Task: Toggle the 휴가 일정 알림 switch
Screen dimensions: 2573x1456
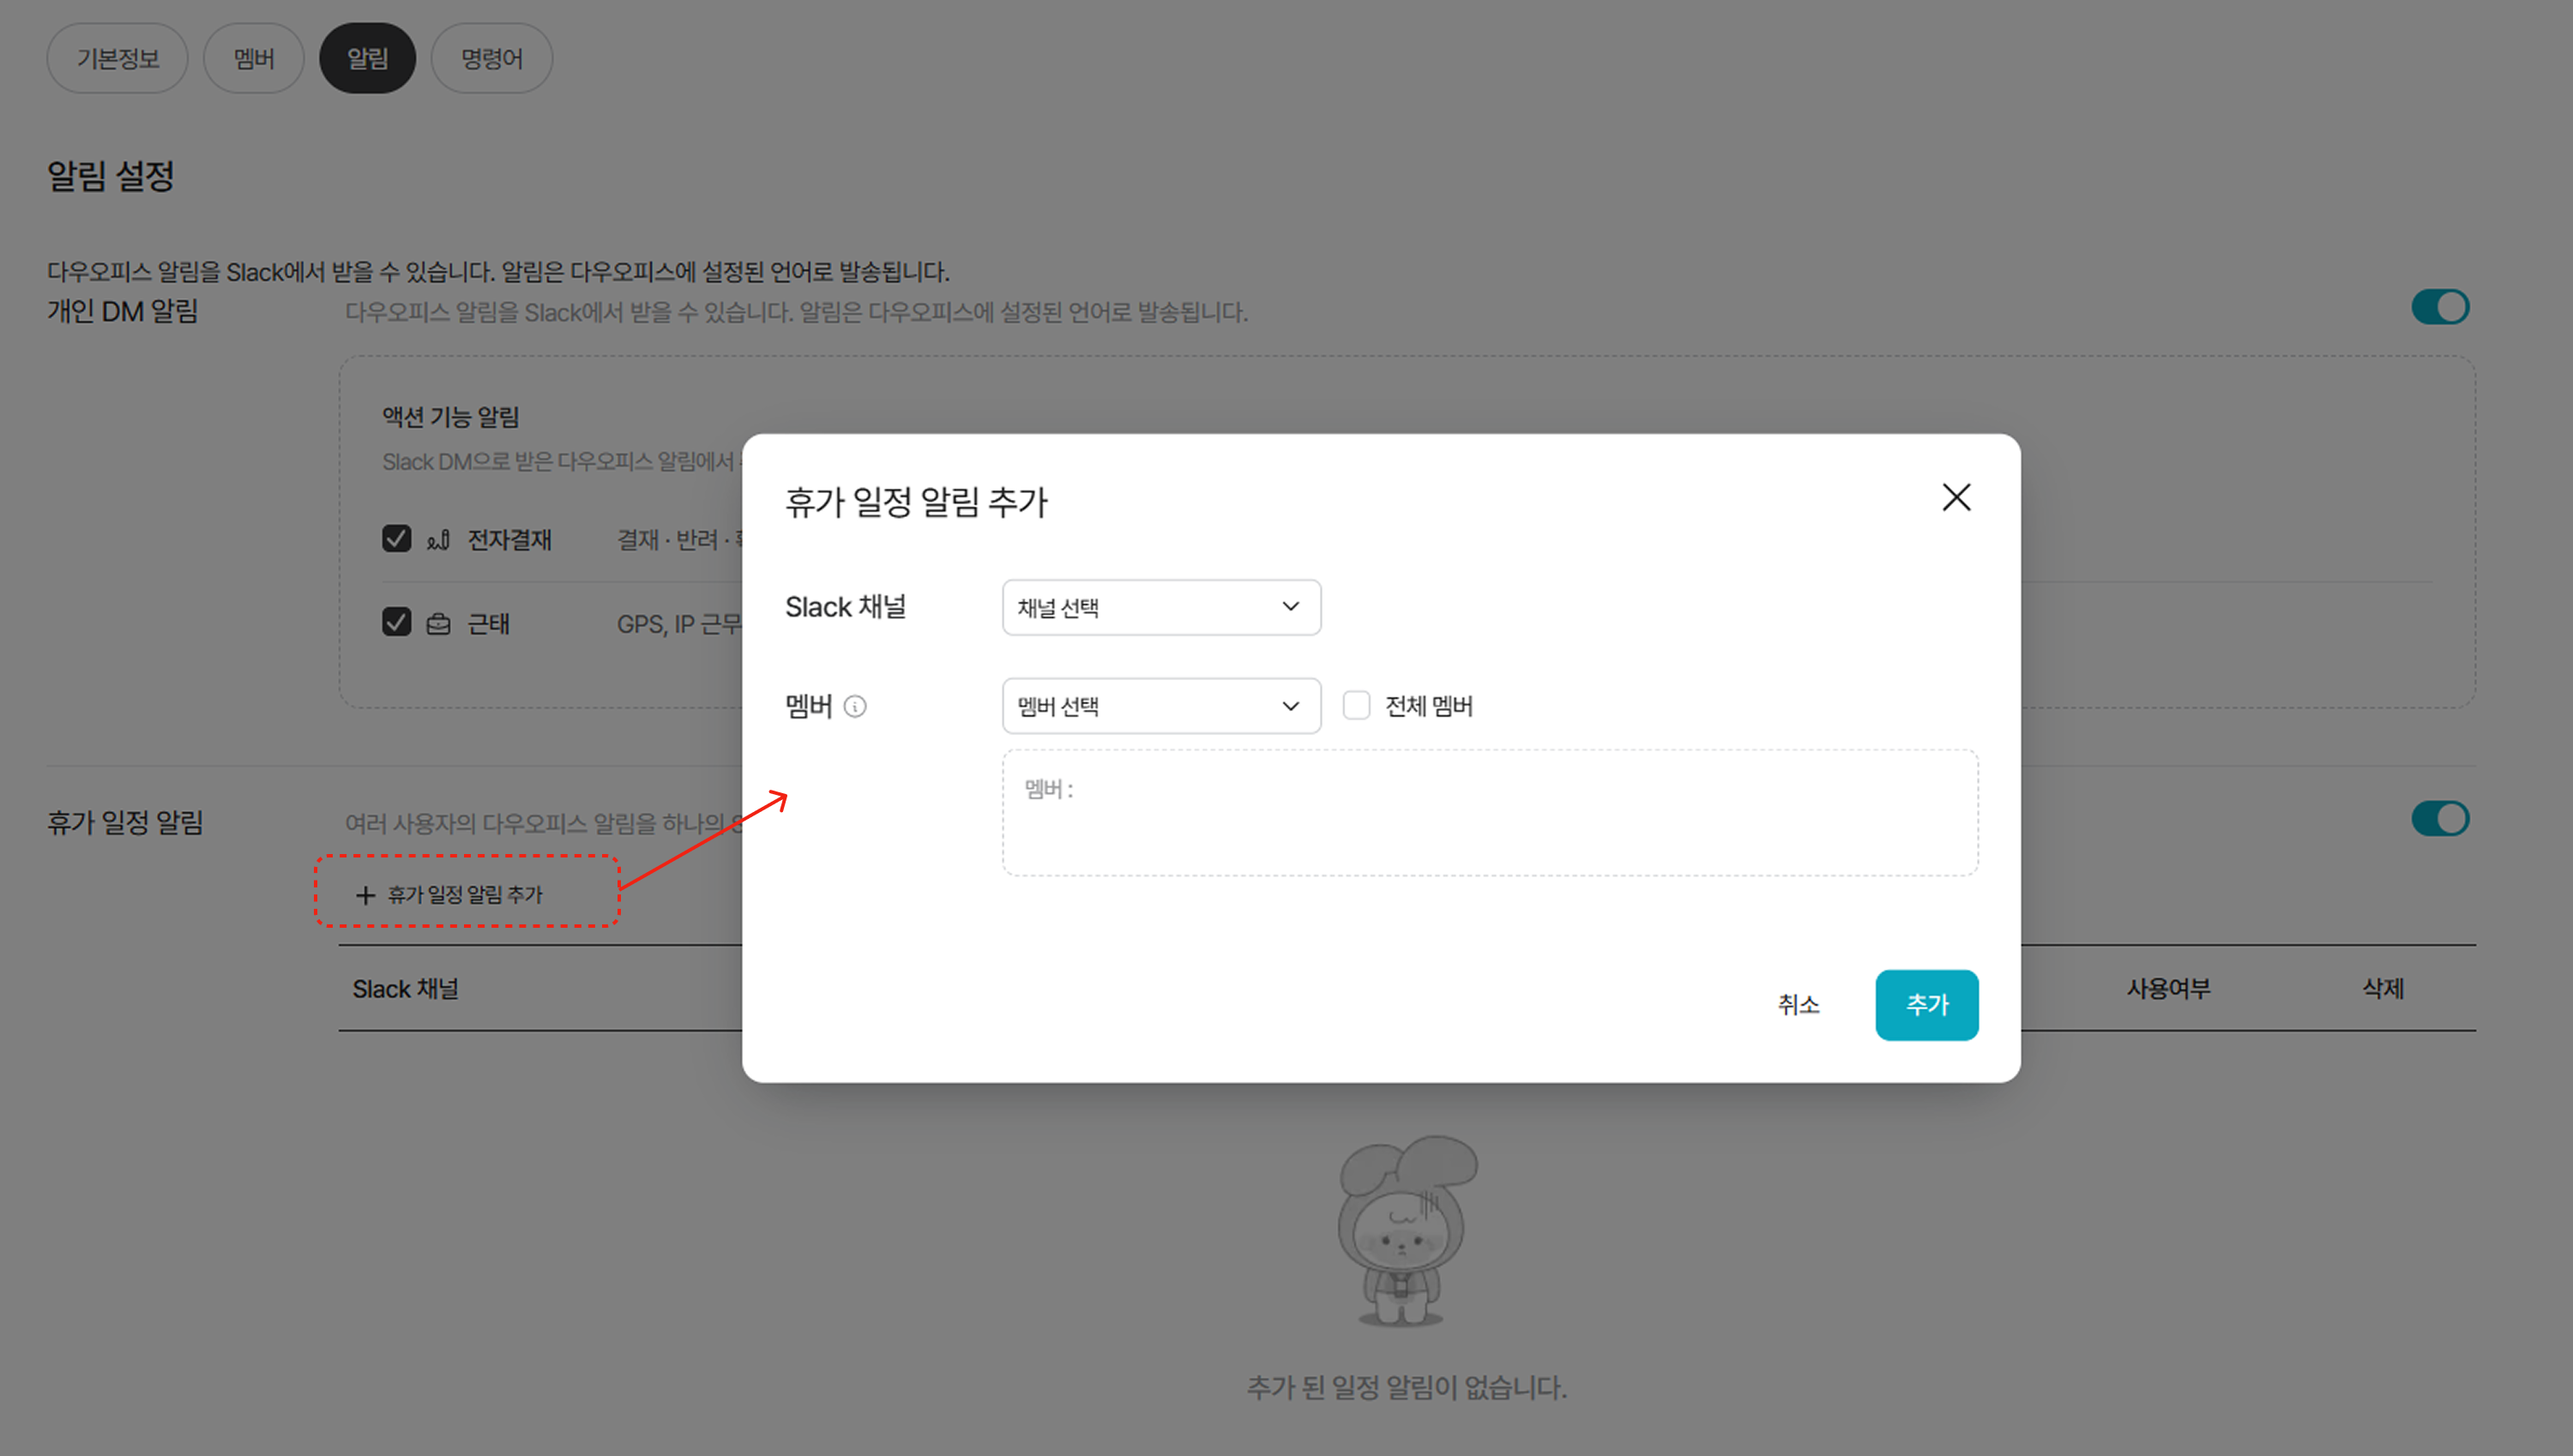Action: click(x=2440, y=819)
